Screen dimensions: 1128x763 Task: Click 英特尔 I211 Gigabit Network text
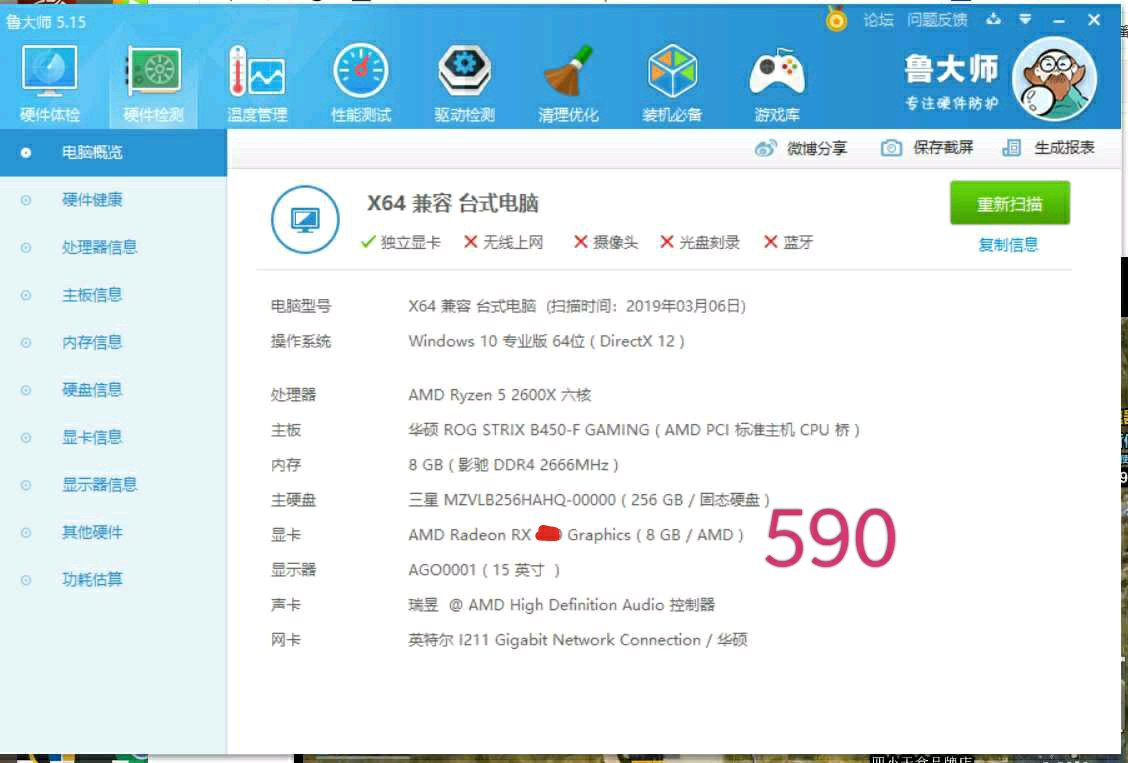click(x=554, y=640)
